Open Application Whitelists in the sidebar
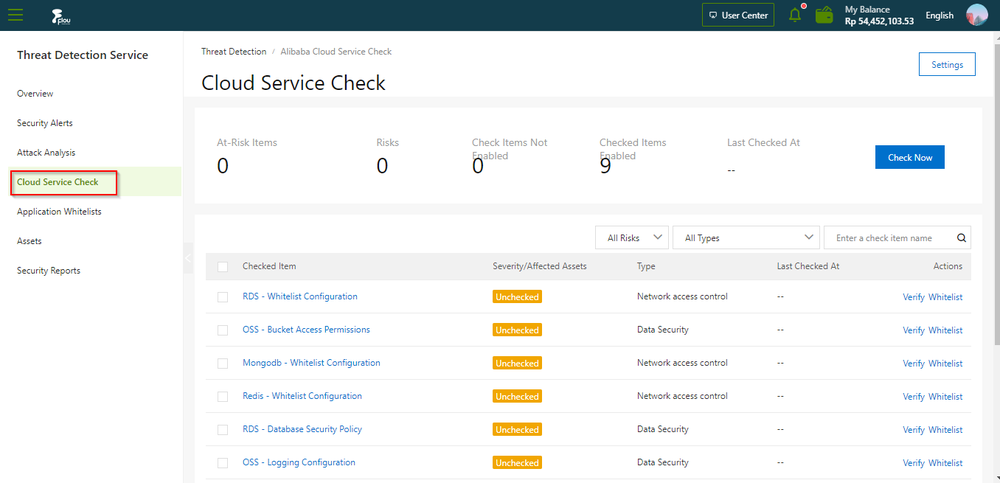The image size is (1000, 483). (59, 212)
